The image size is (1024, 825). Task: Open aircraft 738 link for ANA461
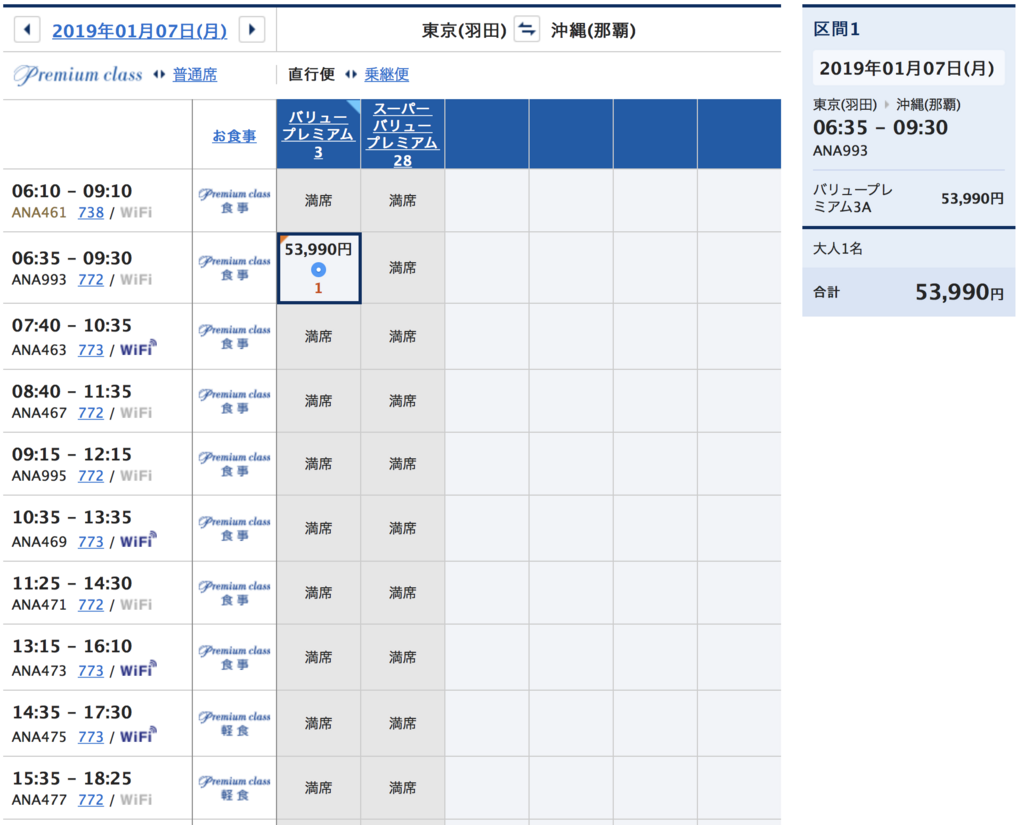coord(91,212)
